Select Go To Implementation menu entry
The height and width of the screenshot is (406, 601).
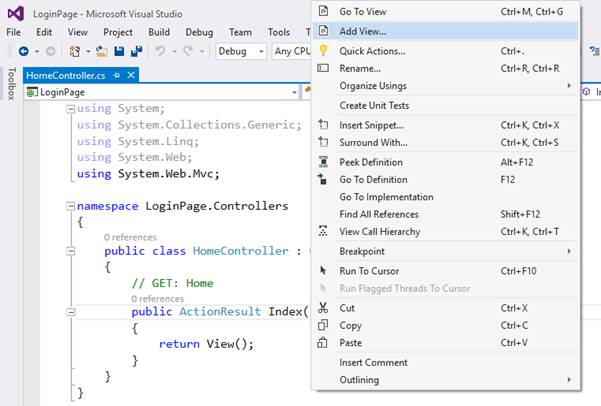click(x=445, y=197)
